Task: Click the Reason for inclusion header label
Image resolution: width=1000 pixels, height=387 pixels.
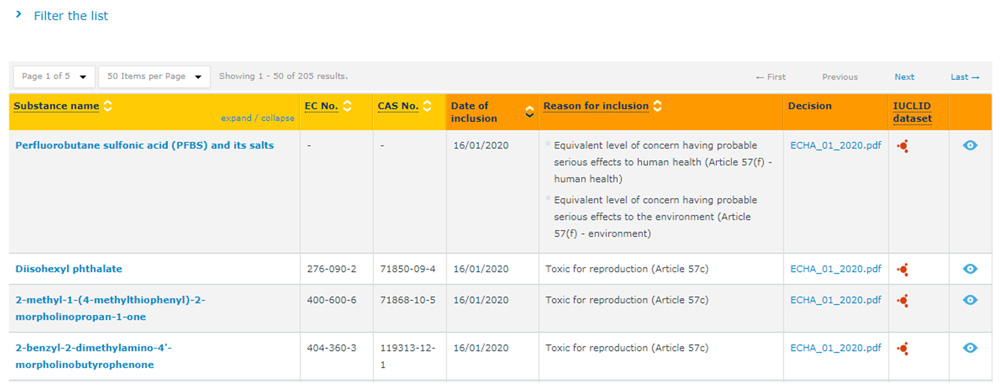Action: click(596, 106)
